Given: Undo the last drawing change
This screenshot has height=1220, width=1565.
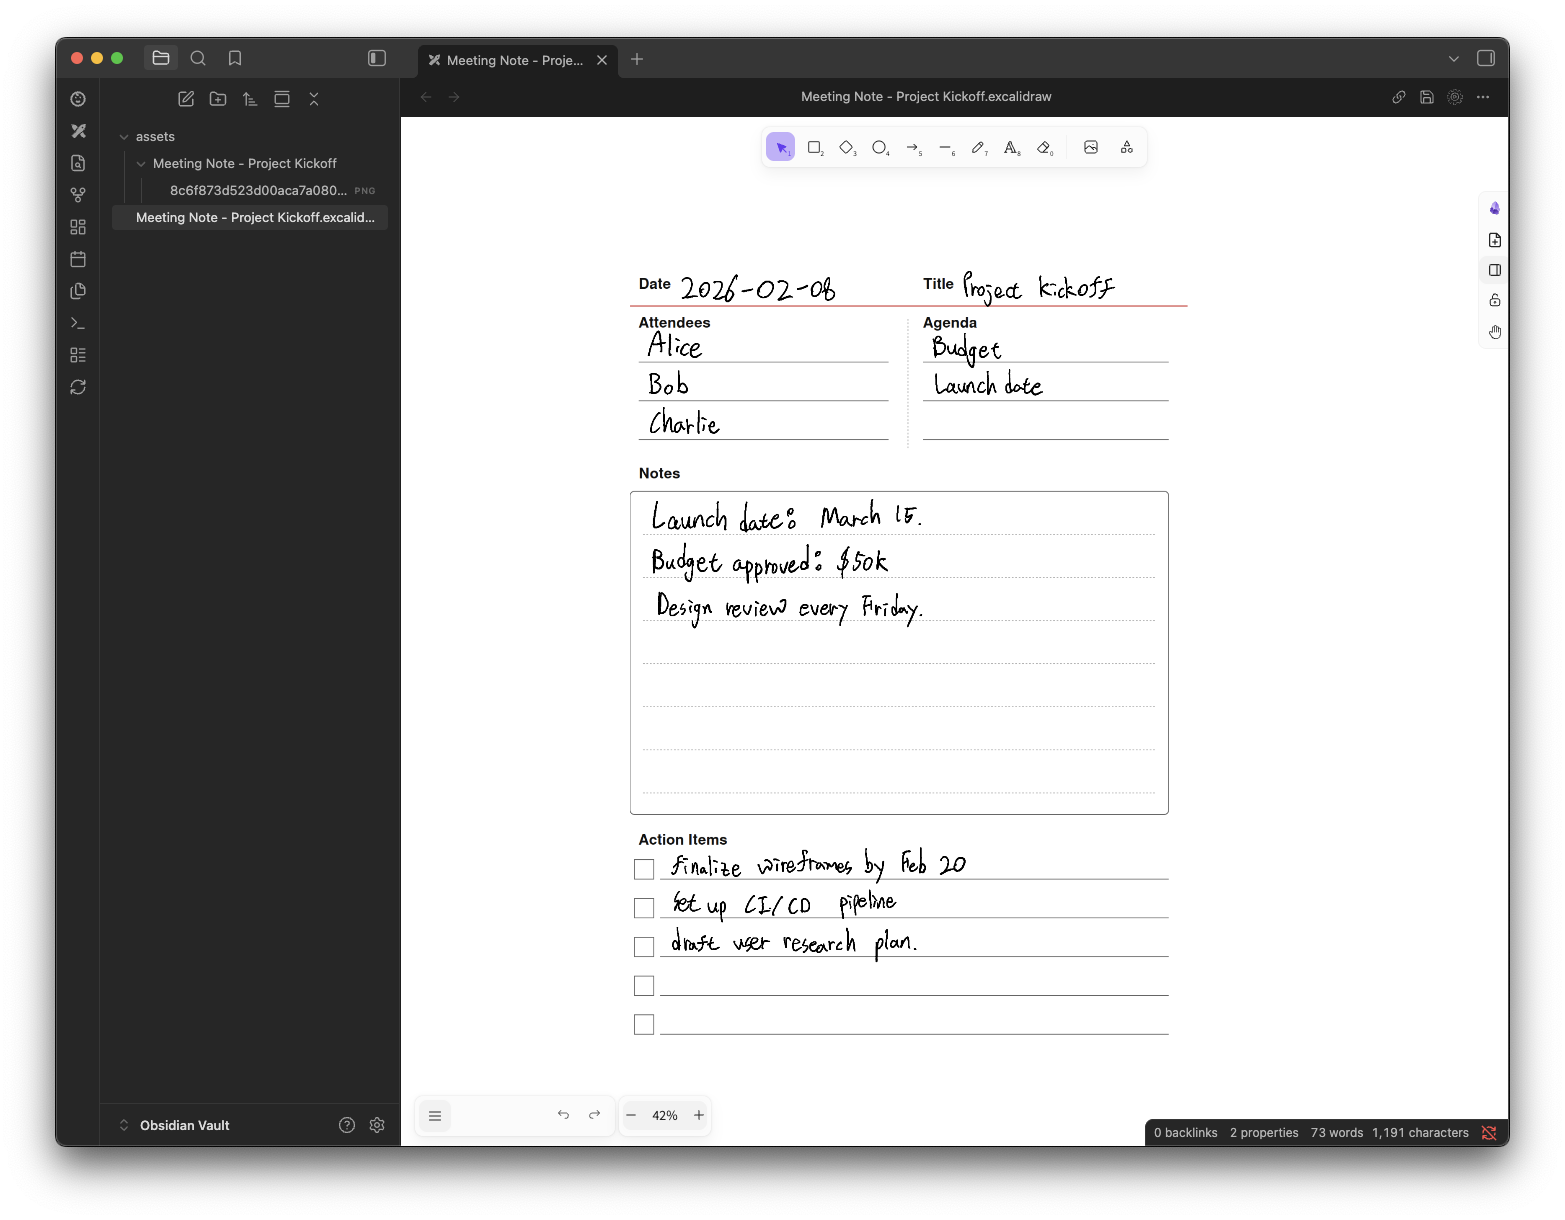Looking at the screenshot, I should click(x=562, y=1115).
